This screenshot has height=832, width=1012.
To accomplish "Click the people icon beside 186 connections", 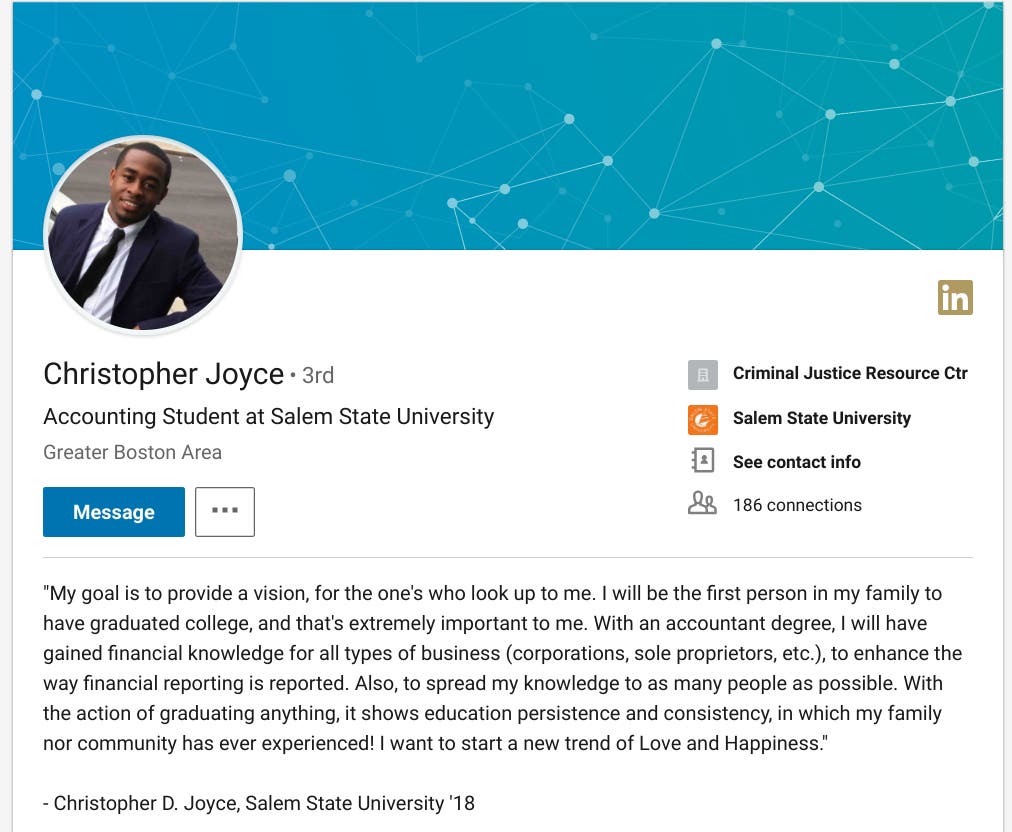I will [703, 504].
